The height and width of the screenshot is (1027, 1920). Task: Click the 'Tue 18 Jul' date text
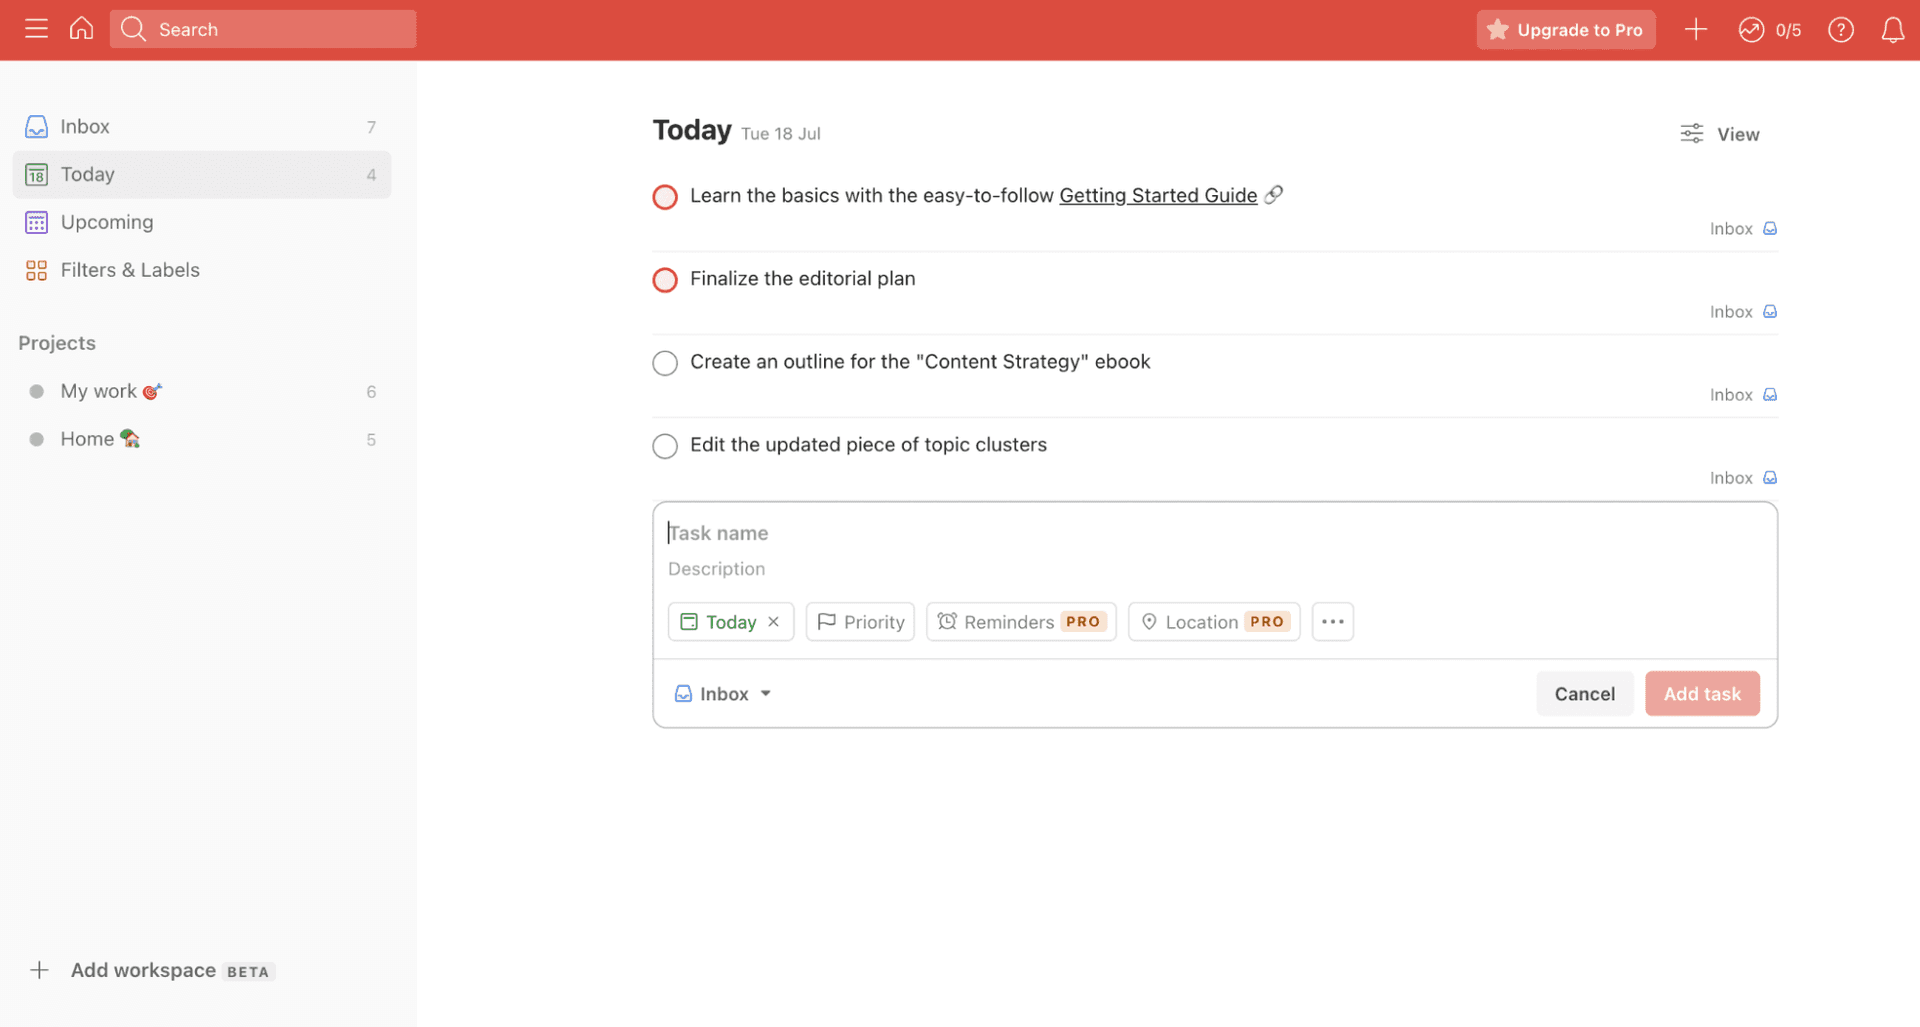pos(780,134)
